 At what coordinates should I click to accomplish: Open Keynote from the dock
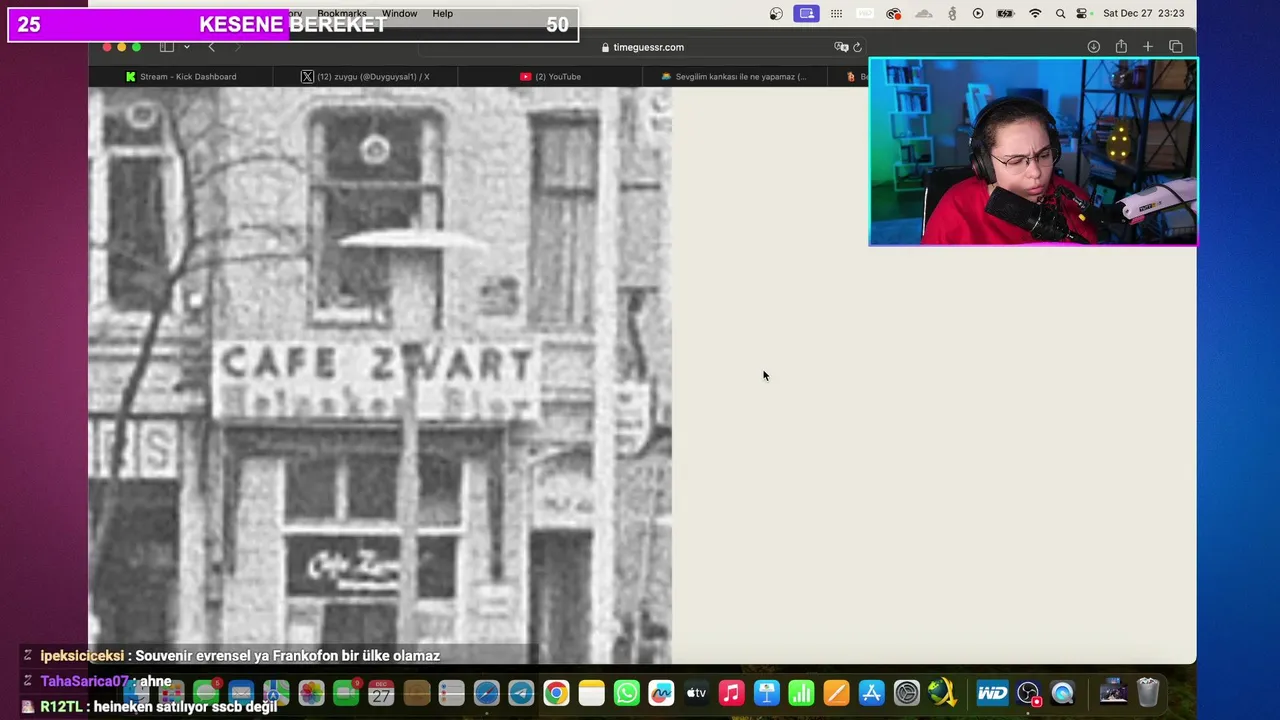[x=767, y=693]
